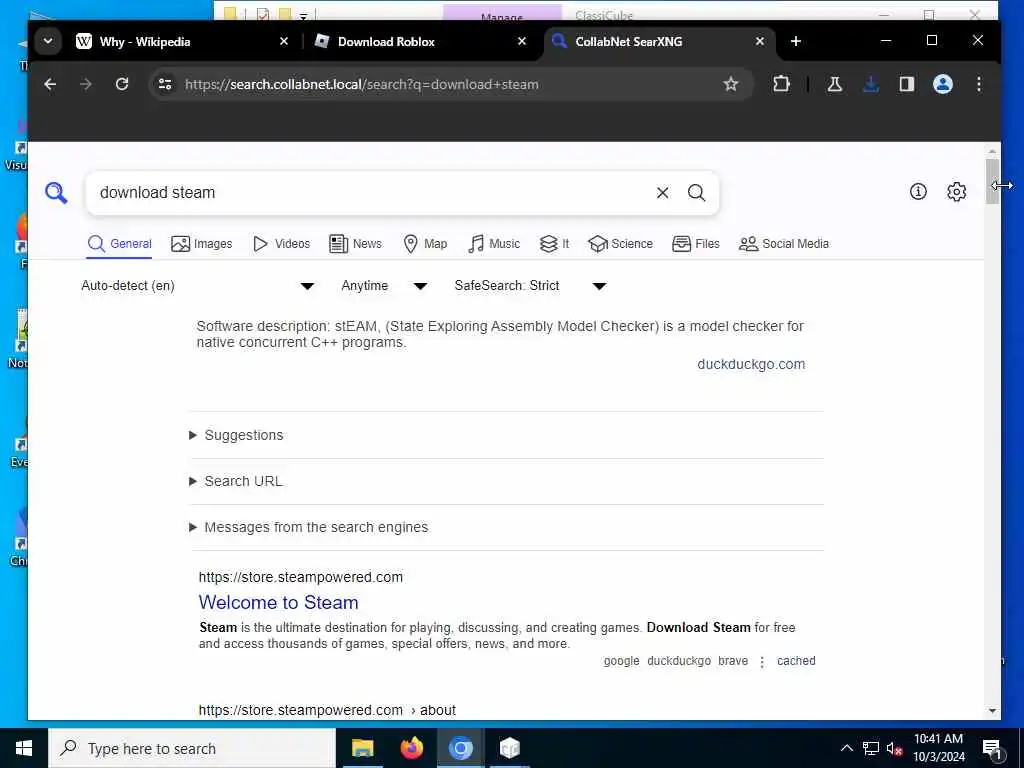This screenshot has width=1024, height=768.
Task: Bookmark this page with the star
Action: point(731,84)
